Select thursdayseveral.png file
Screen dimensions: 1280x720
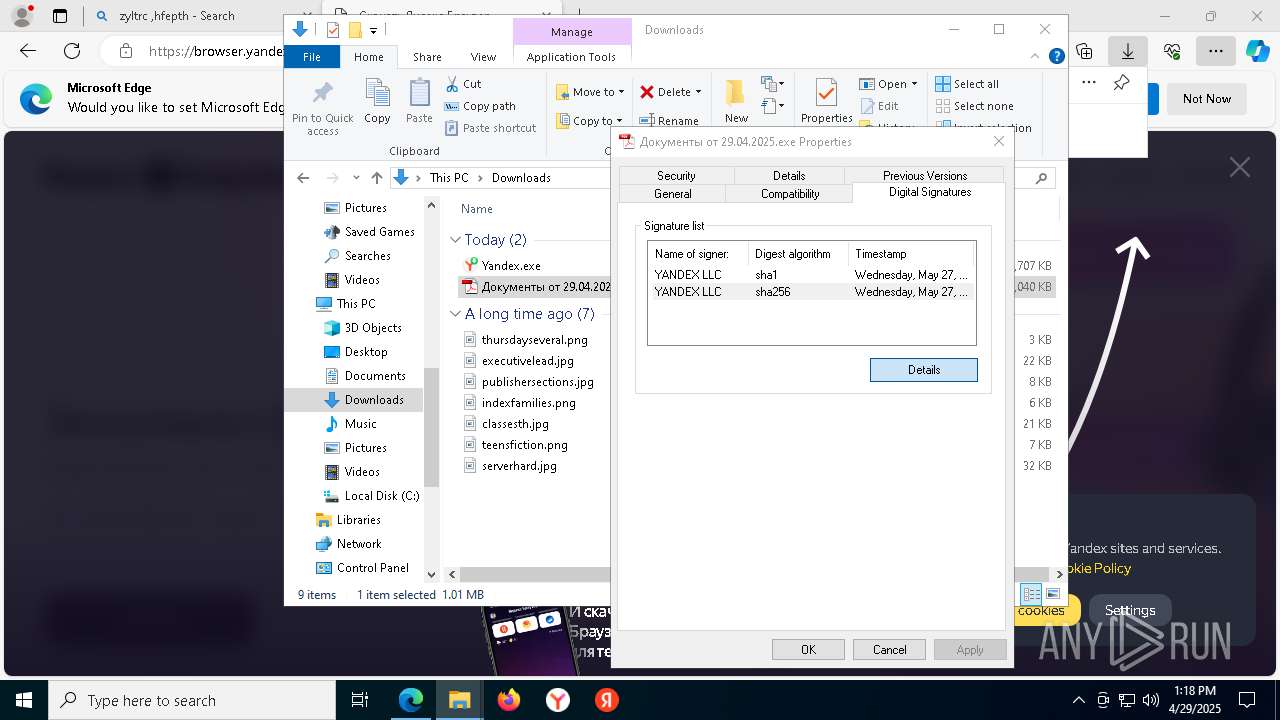click(x=534, y=340)
